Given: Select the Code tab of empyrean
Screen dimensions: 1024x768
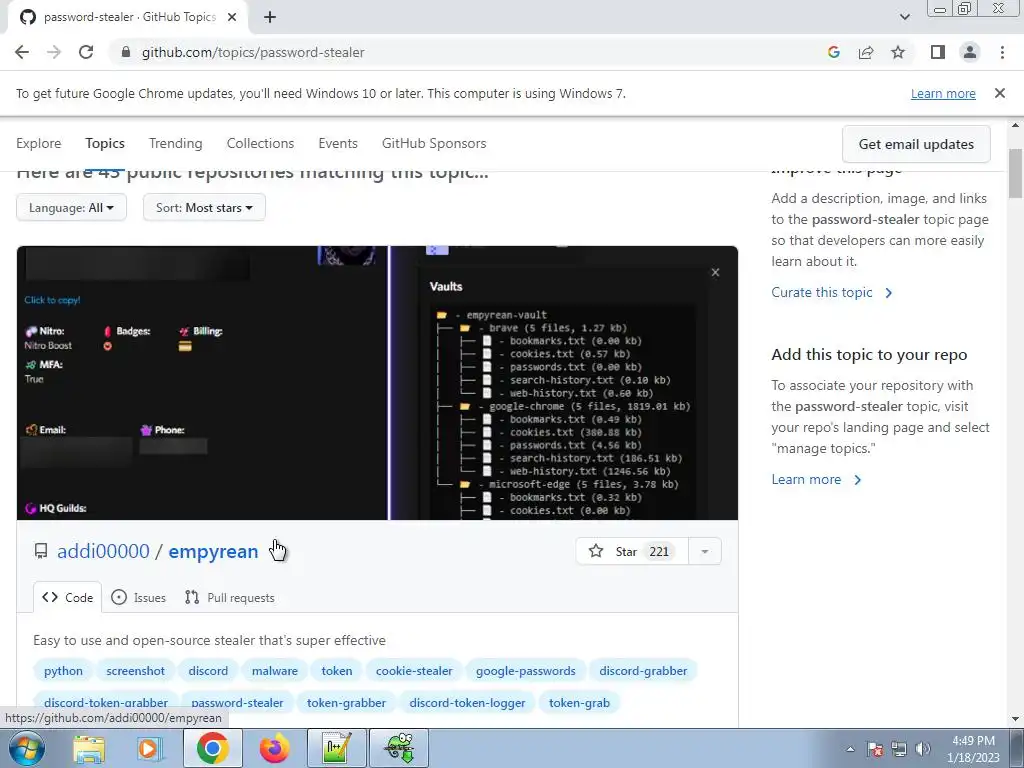Looking at the screenshot, I should [x=67, y=598].
